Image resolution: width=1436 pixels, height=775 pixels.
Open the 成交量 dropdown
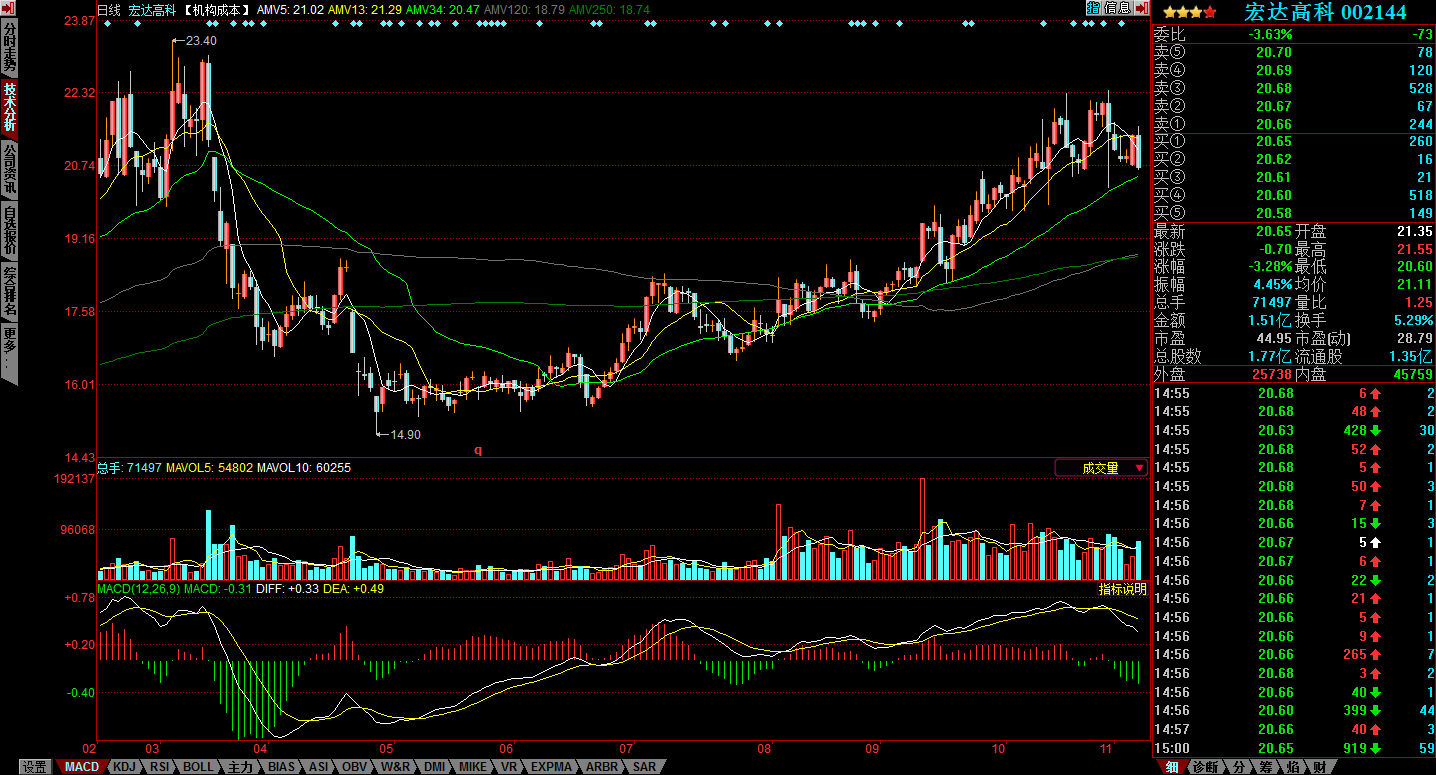click(x=1101, y=468)
